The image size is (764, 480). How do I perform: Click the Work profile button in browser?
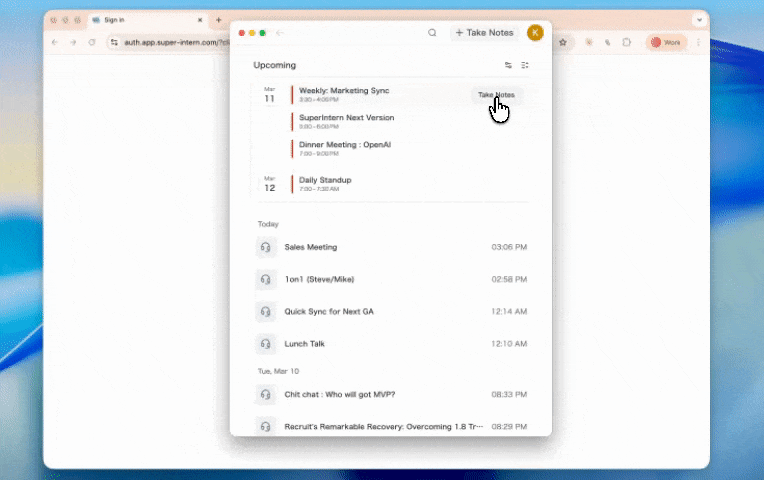coord(666,42)
